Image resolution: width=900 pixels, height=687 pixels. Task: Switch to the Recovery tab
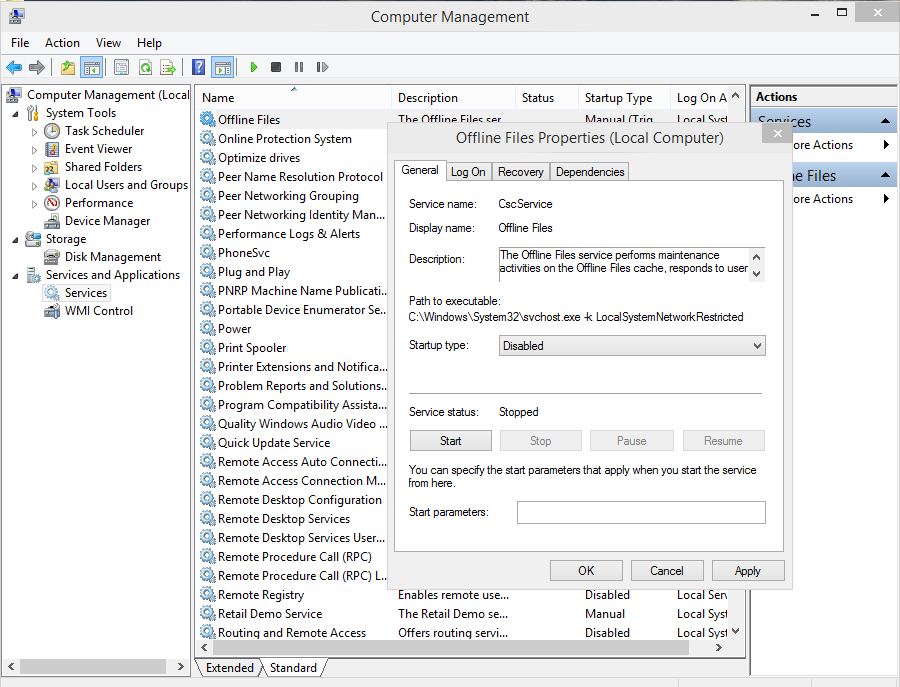coord(521,172)
